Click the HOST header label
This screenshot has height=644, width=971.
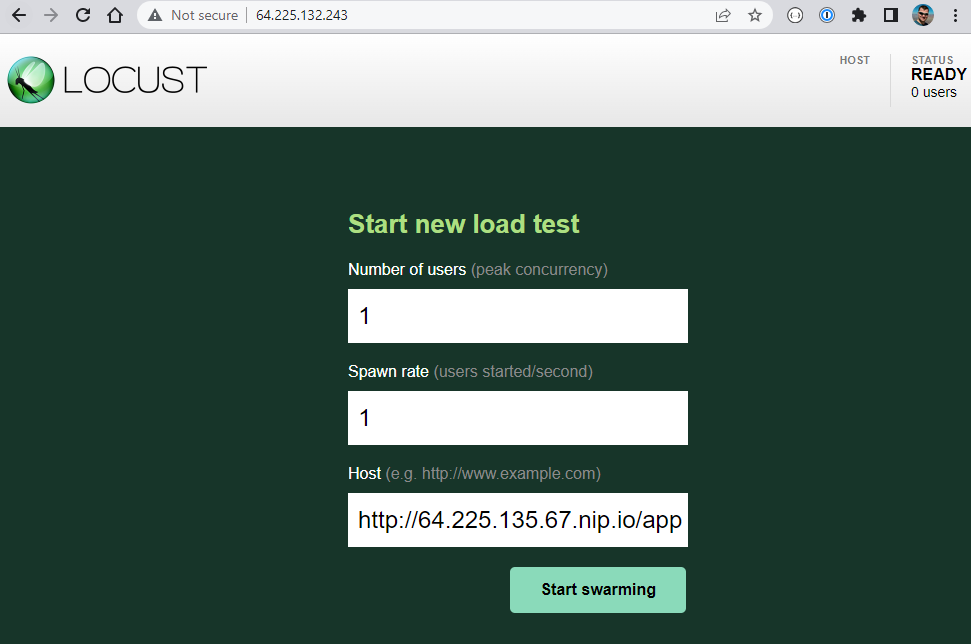(x=855, y=60)
